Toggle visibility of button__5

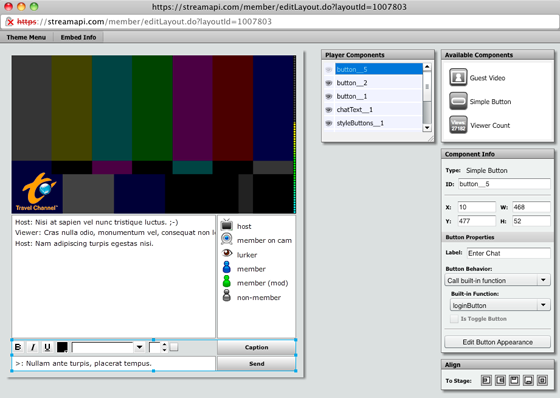329,69
